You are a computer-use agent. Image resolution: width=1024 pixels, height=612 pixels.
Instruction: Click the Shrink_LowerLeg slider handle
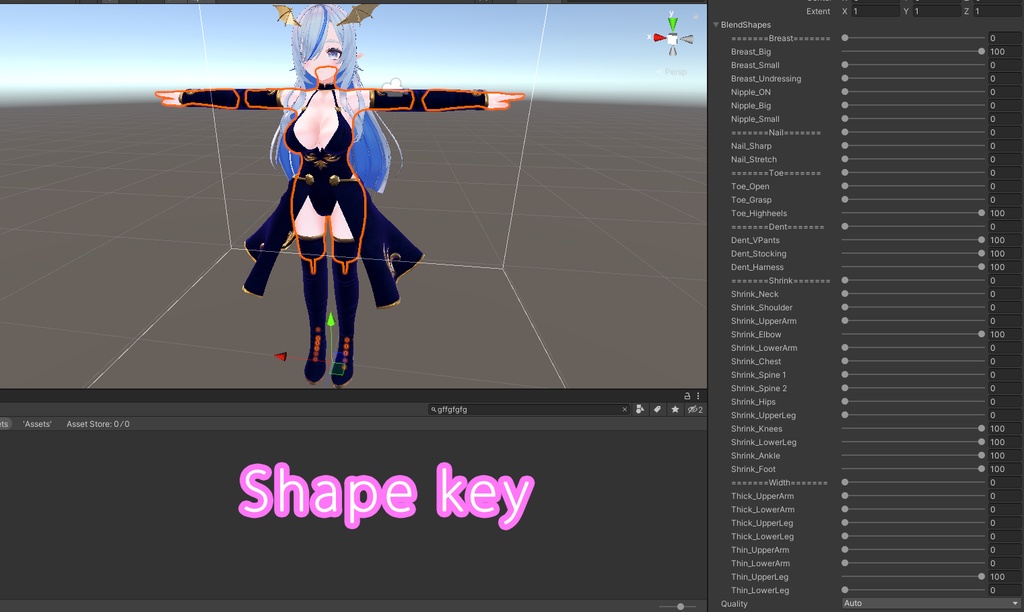point(981,442)
